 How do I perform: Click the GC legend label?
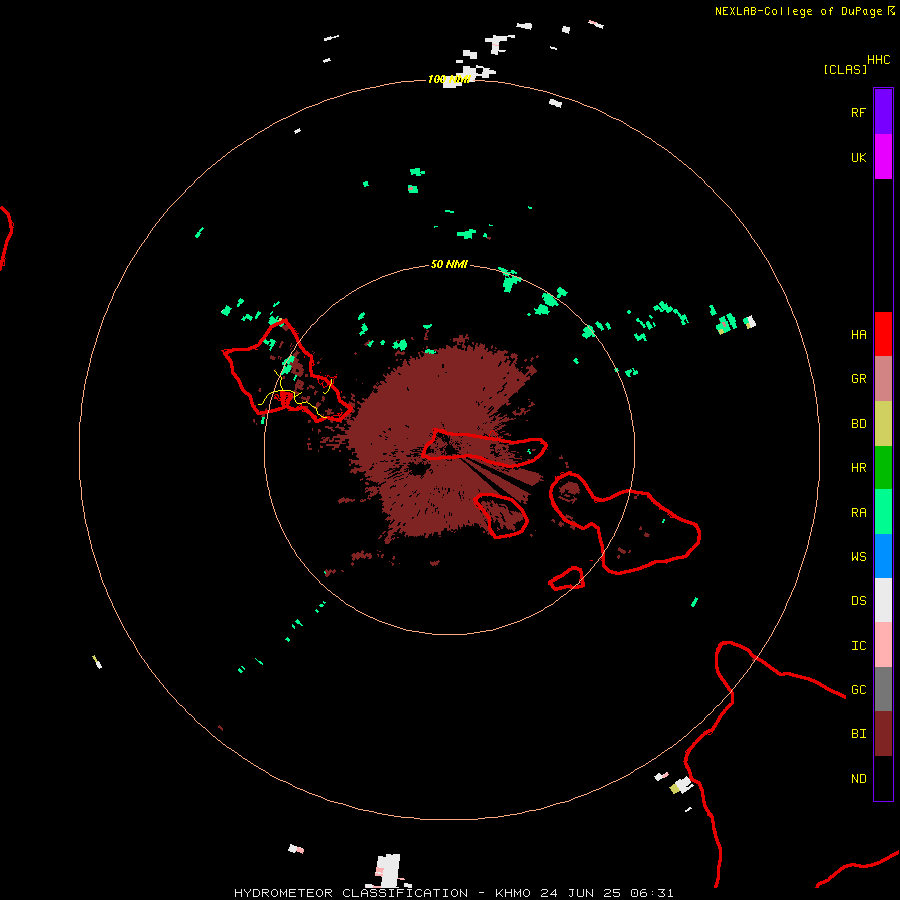click(x=858, y=690)
